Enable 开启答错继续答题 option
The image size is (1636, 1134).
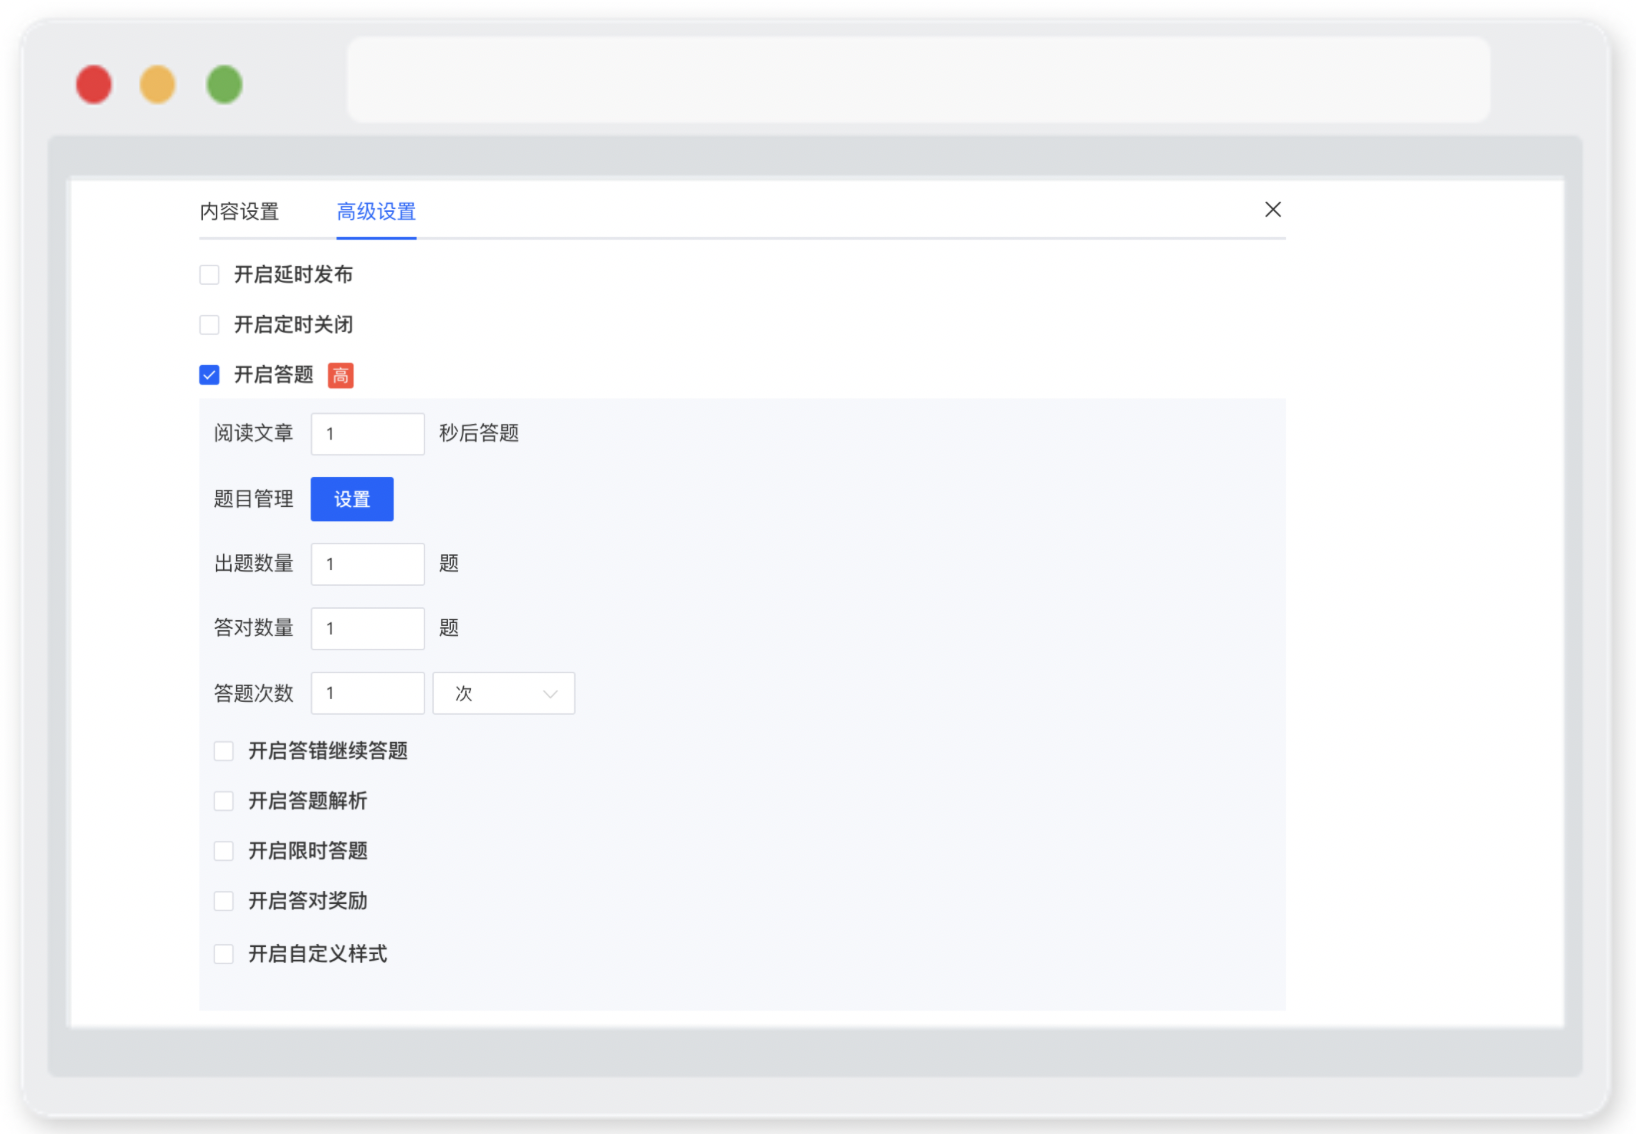224,751
